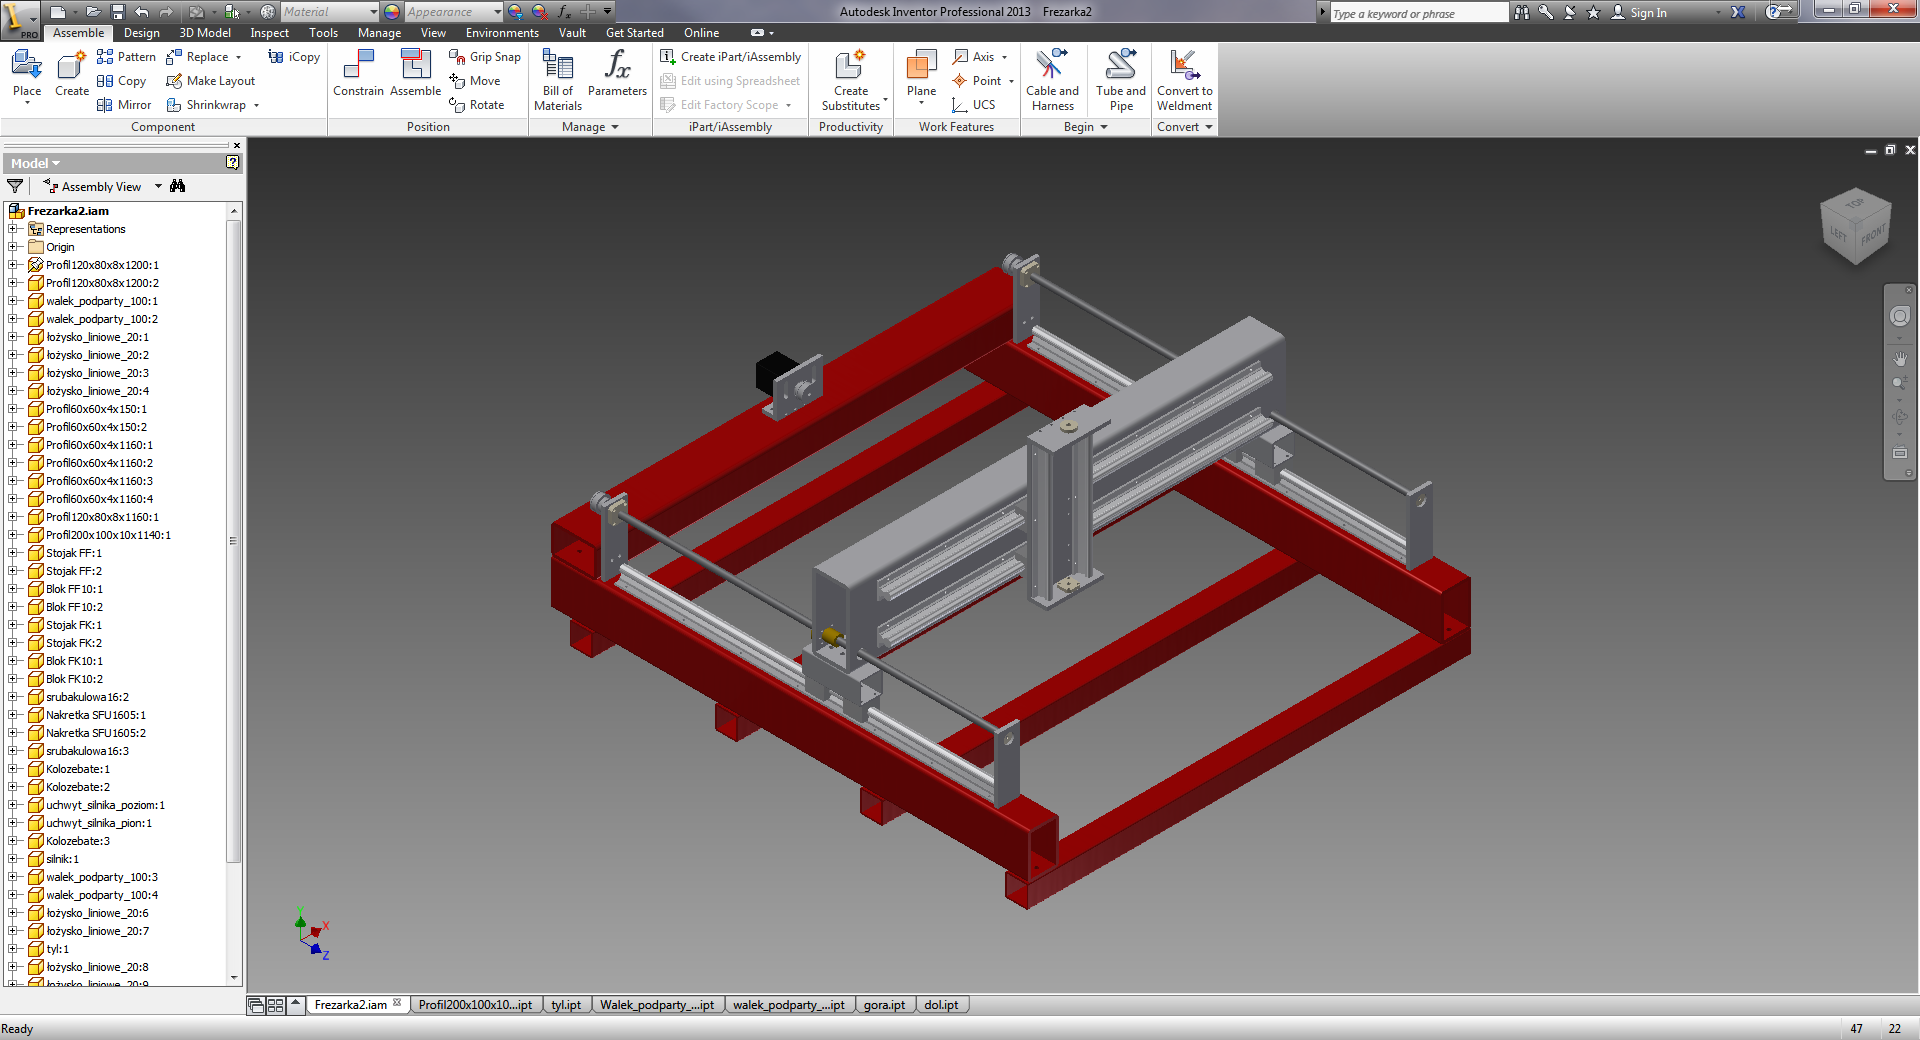Screen dimensions: 1920x1040
Task: Click the Create Substitutes icon
Action: coord(850,66)
